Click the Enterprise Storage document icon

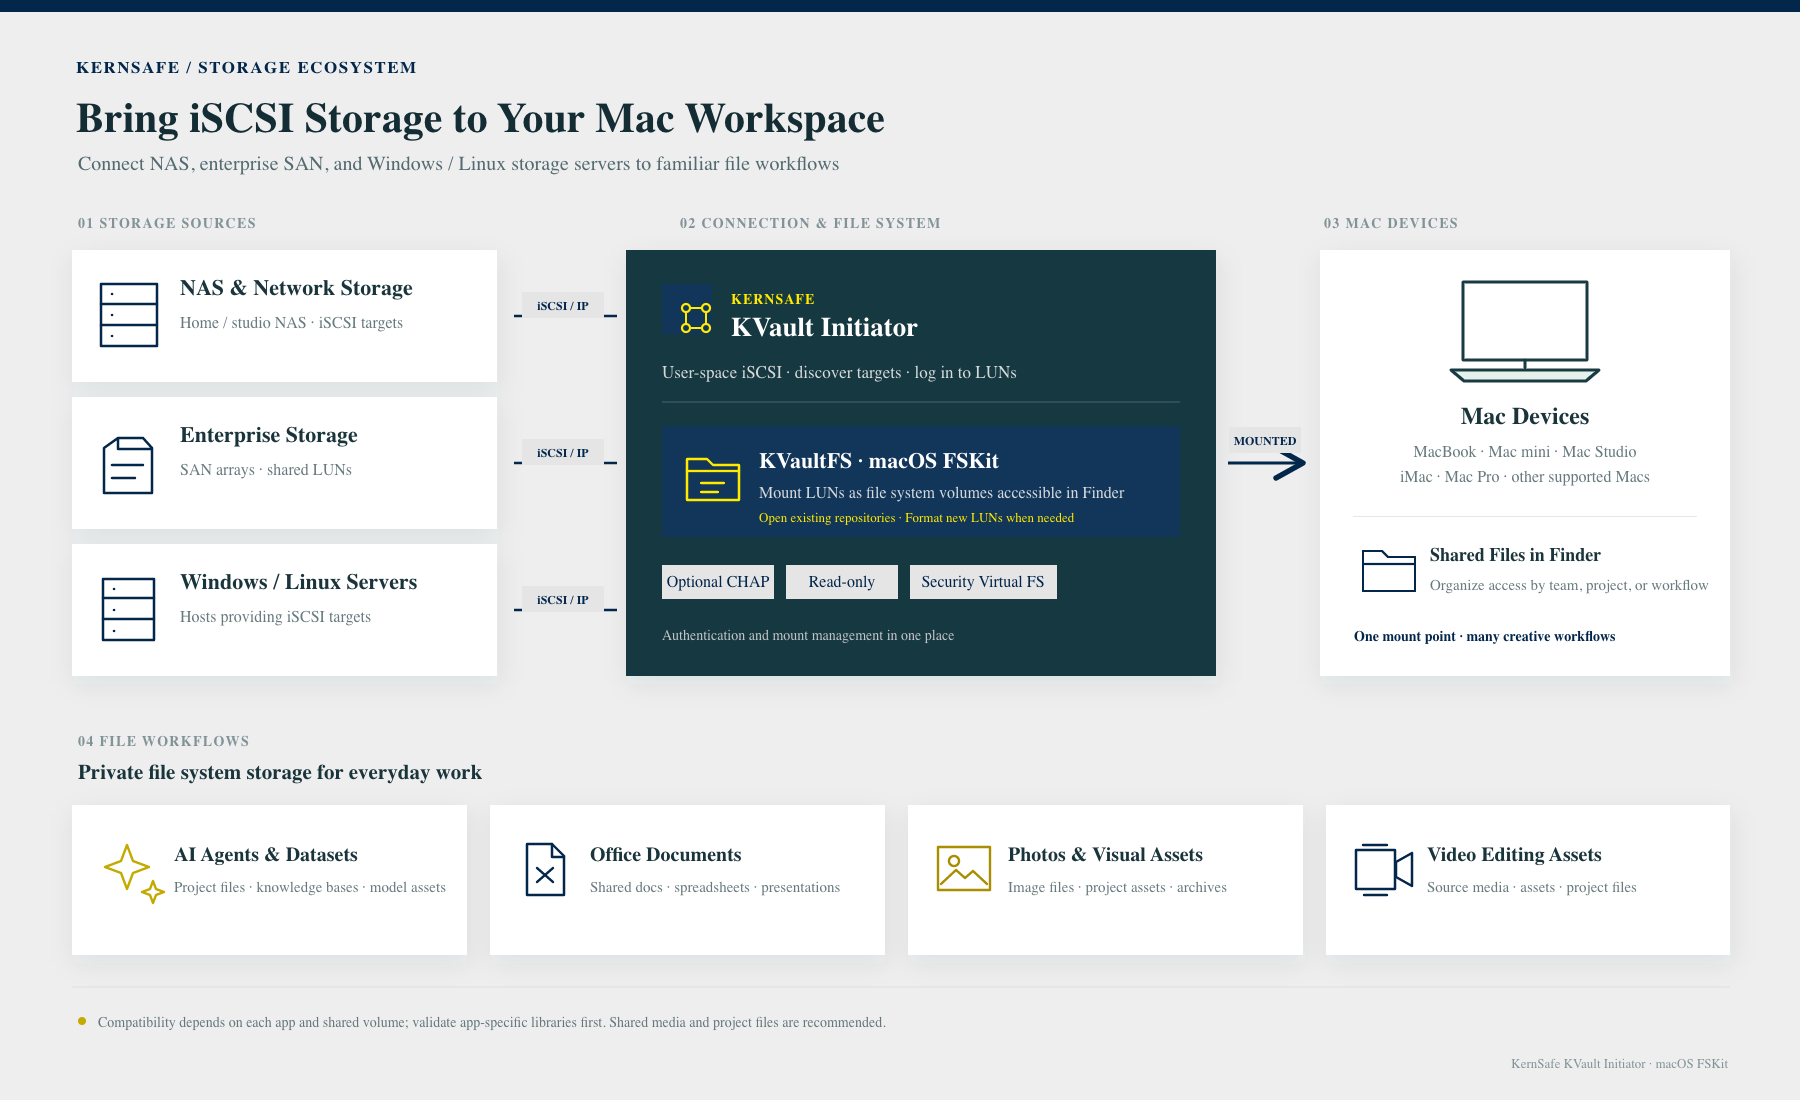128,465
